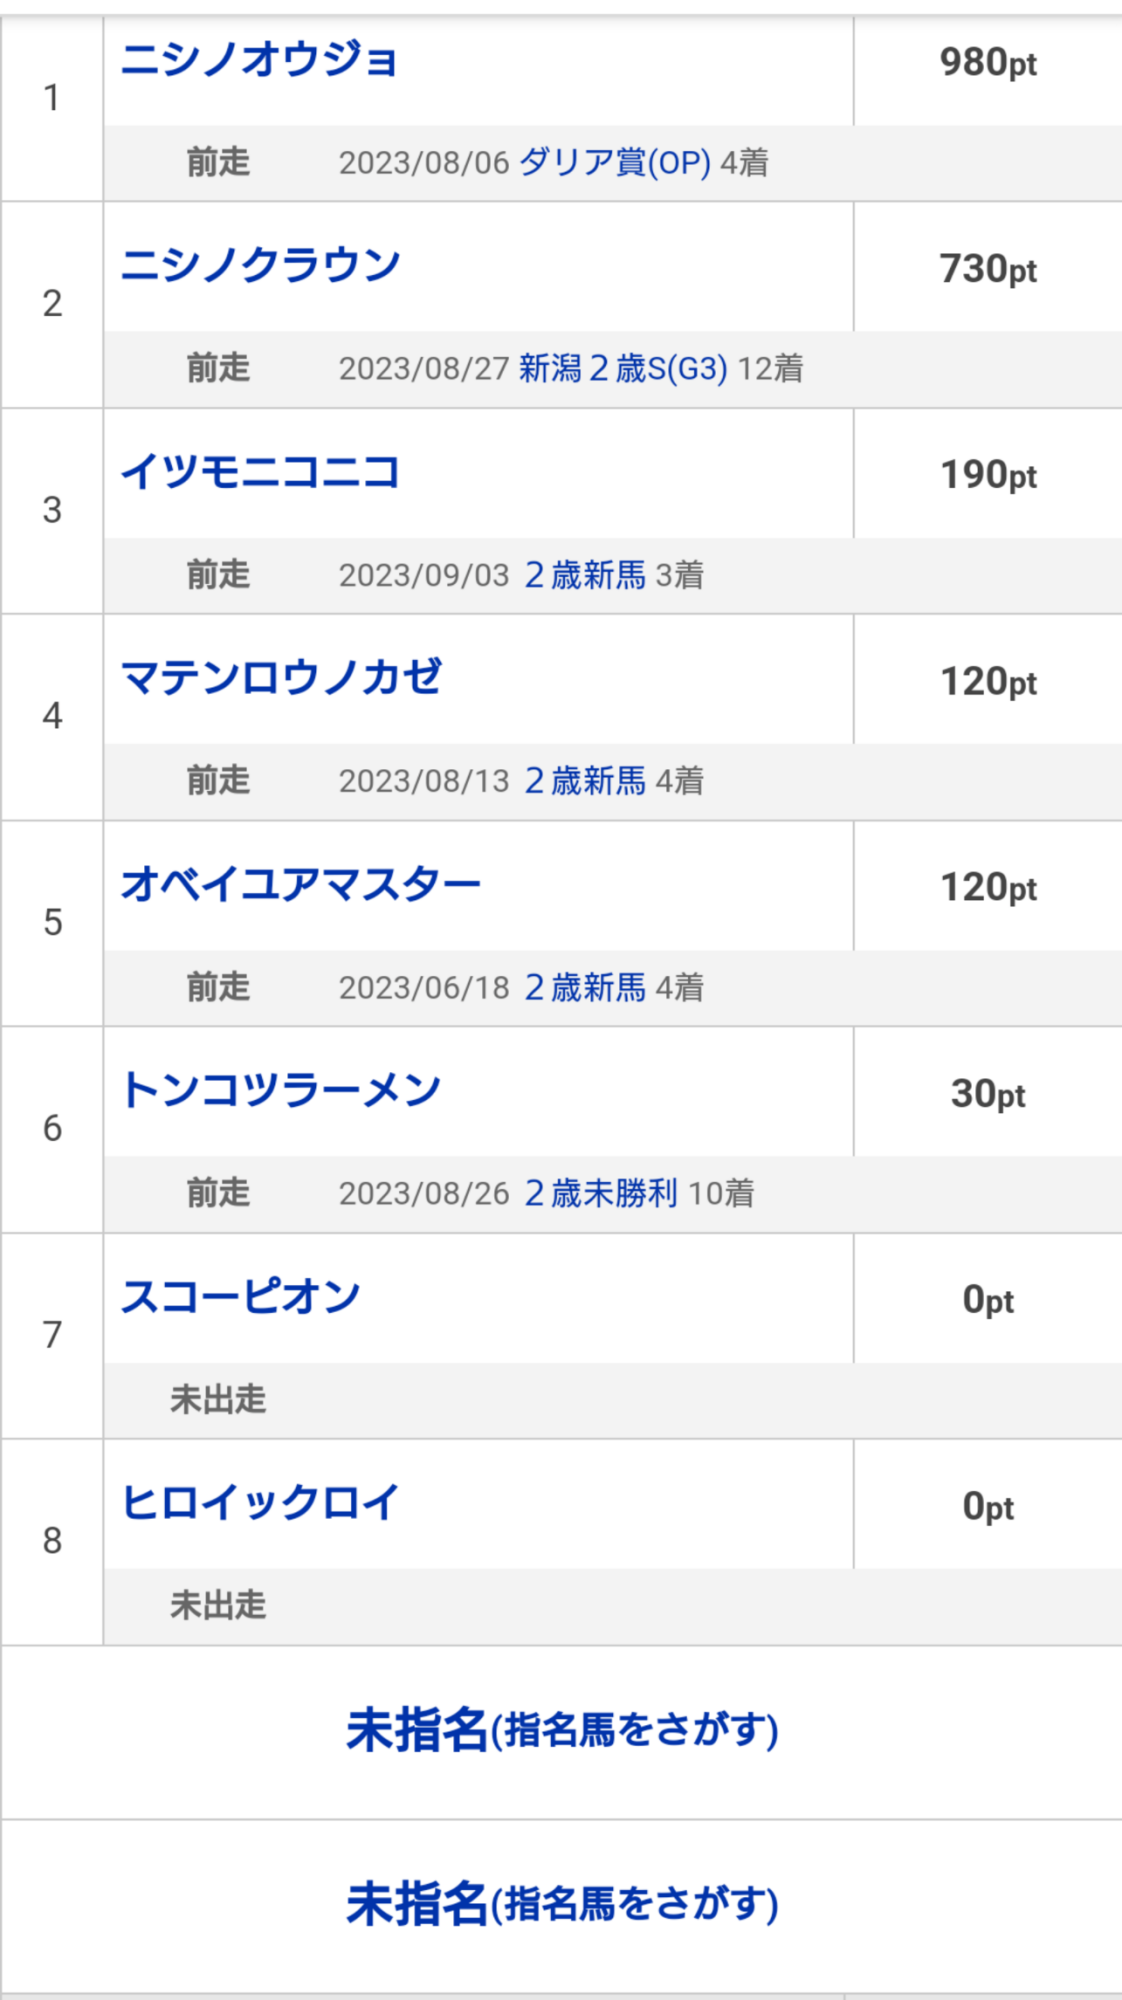
Task: Click the 190pt score cell
Action: click(988, 476)
